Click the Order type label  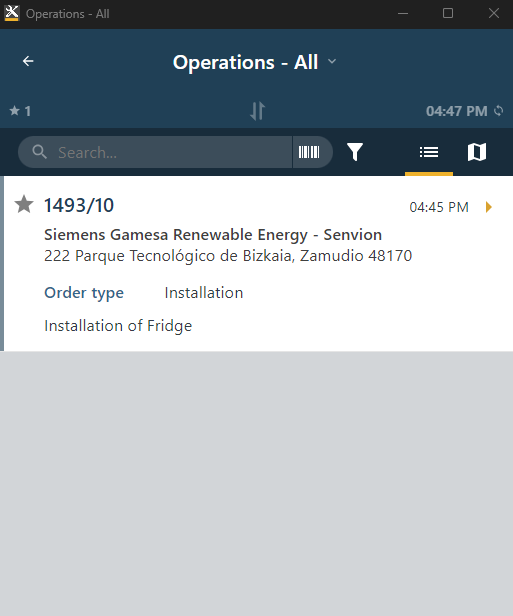point(84,293)
